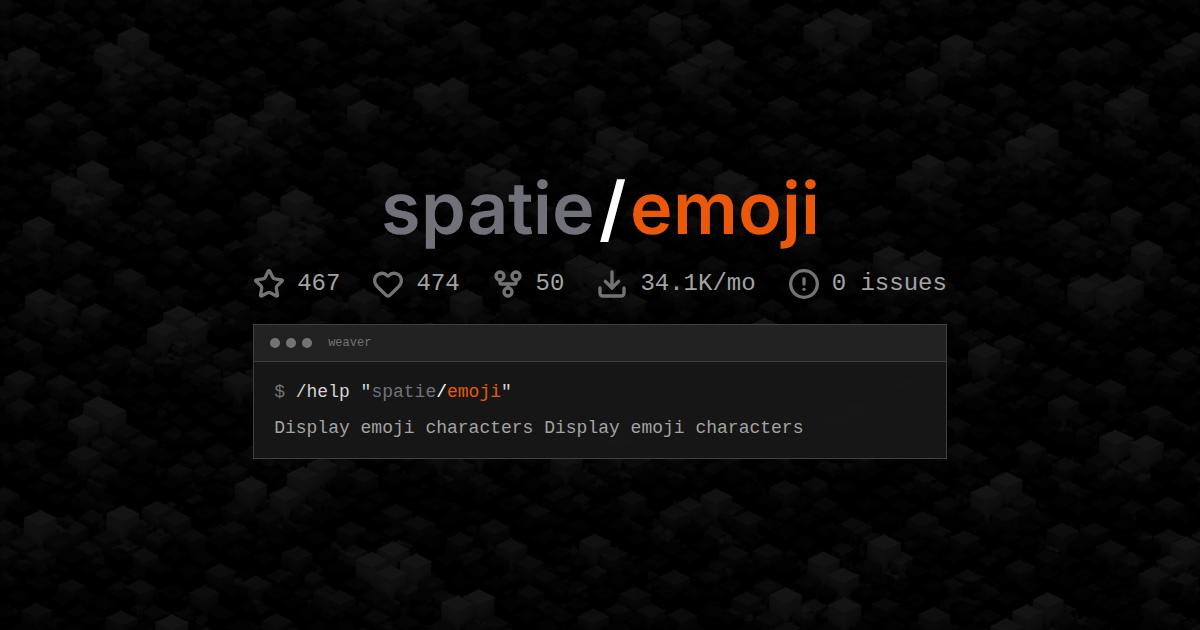Click the yellow traffic light dot

tap(290, 342)
